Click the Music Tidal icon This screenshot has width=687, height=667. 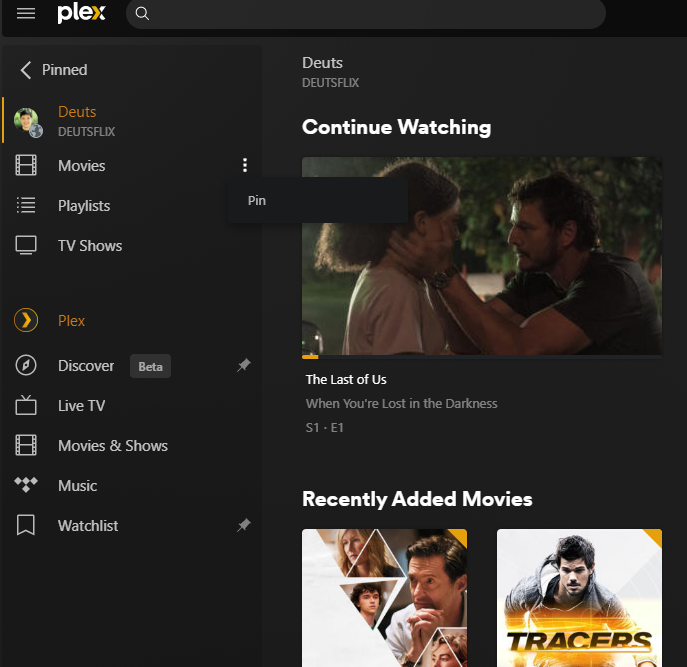click(26, 485)
